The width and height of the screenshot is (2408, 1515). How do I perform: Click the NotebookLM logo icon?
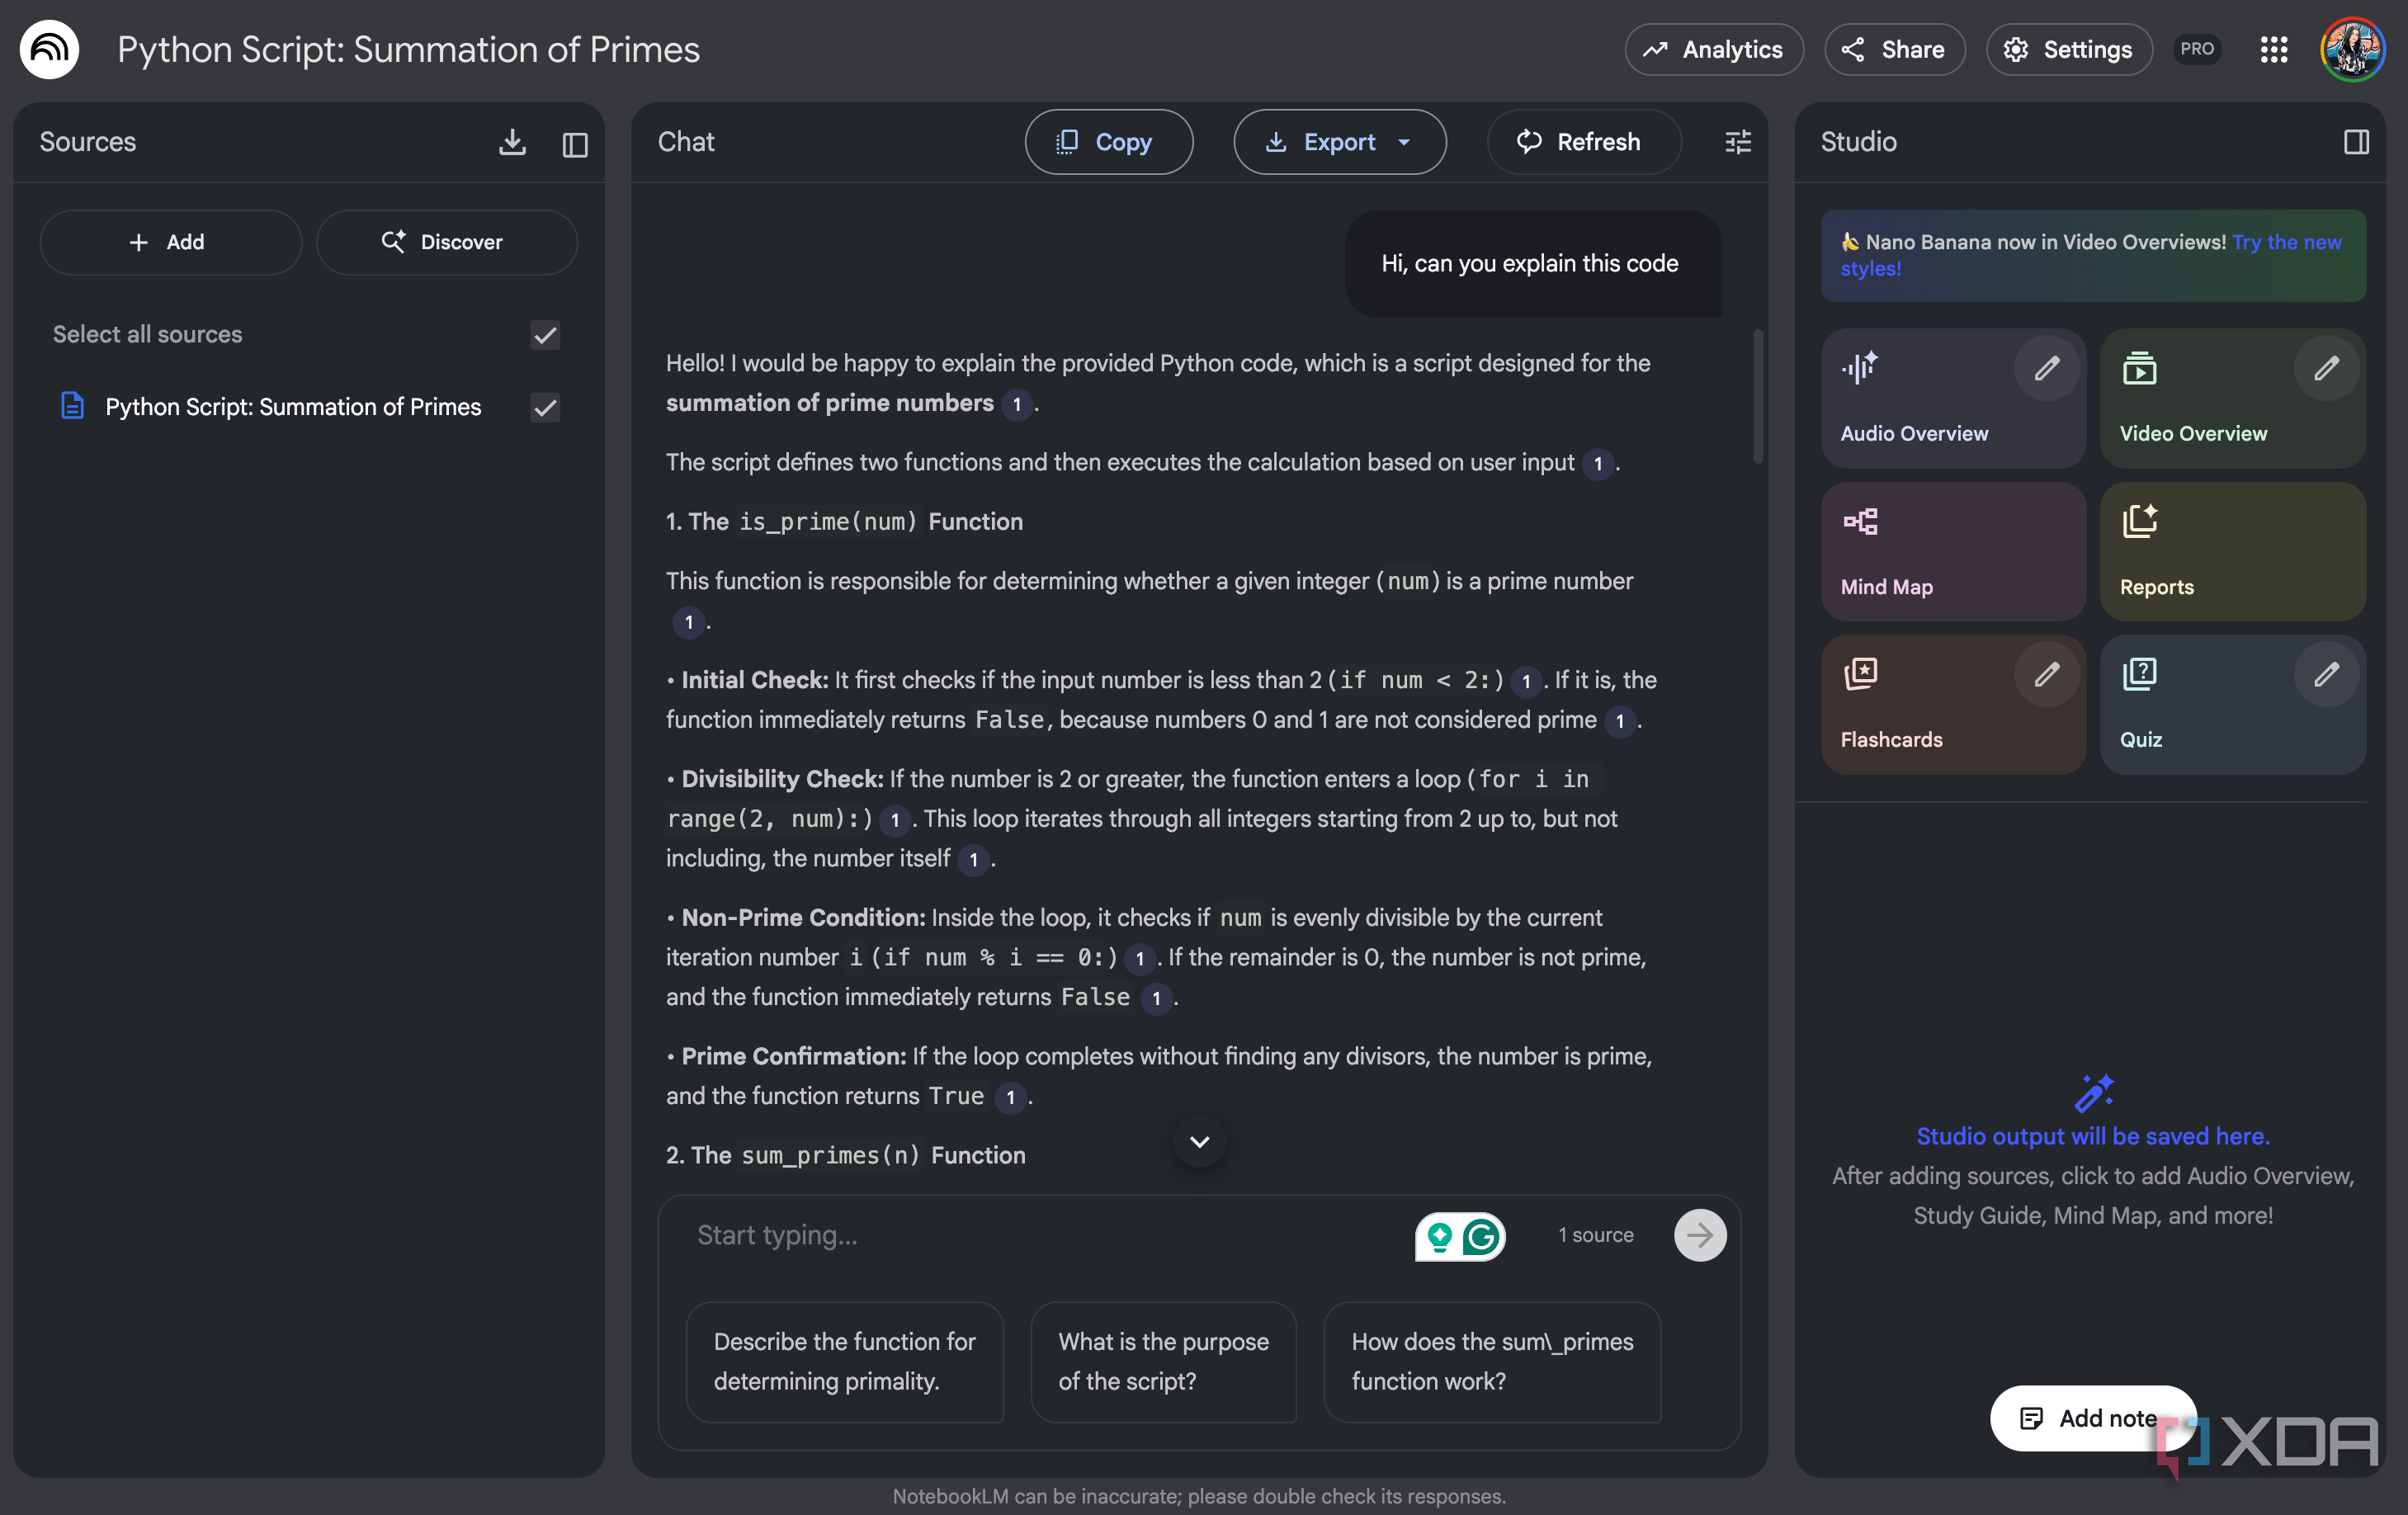[x=49, y=49]
